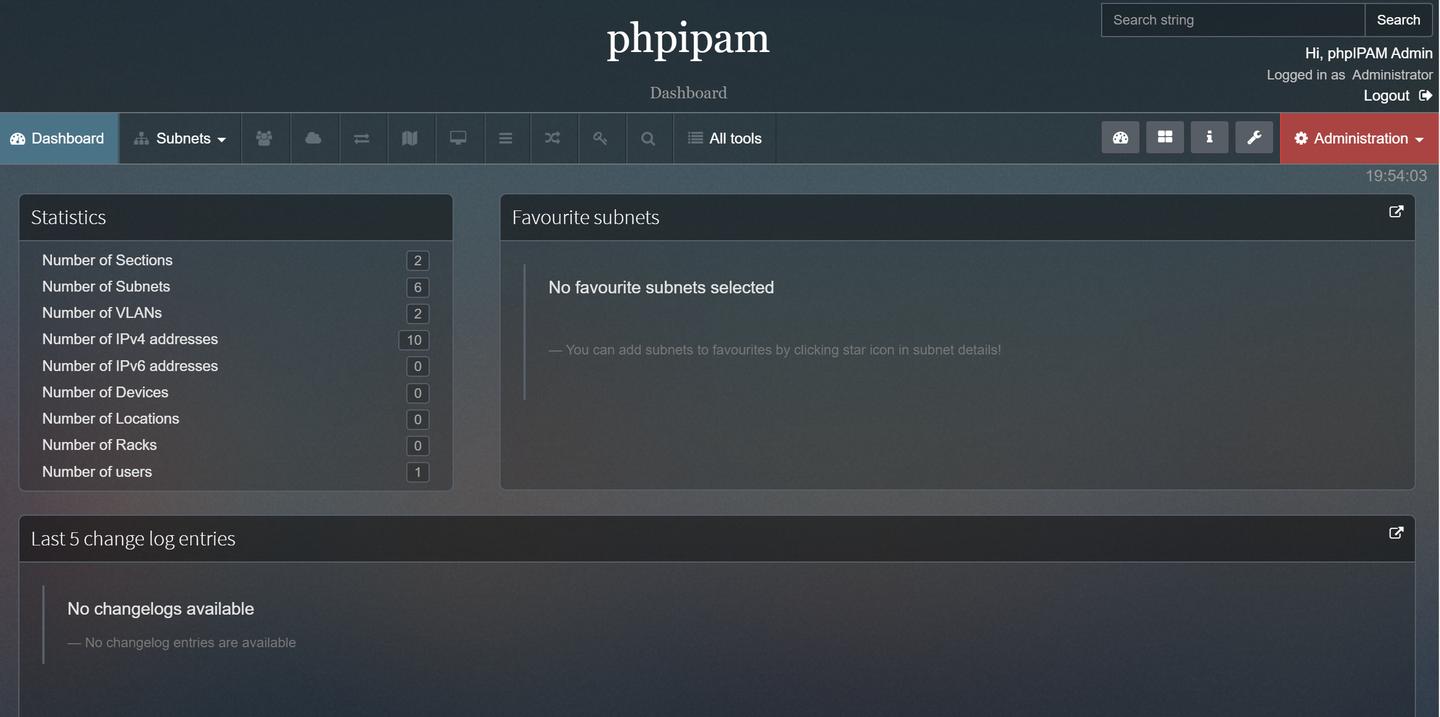Click the dashboard gauge icon on the right

point(1120,137)
